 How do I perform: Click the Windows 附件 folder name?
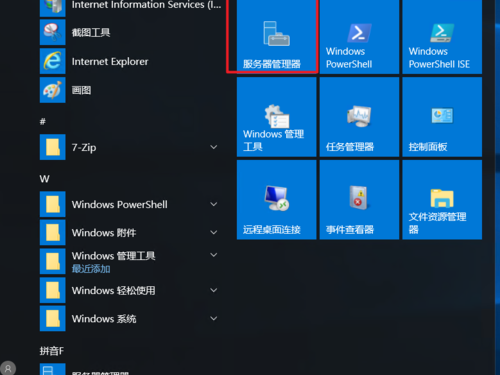point(104,233)
